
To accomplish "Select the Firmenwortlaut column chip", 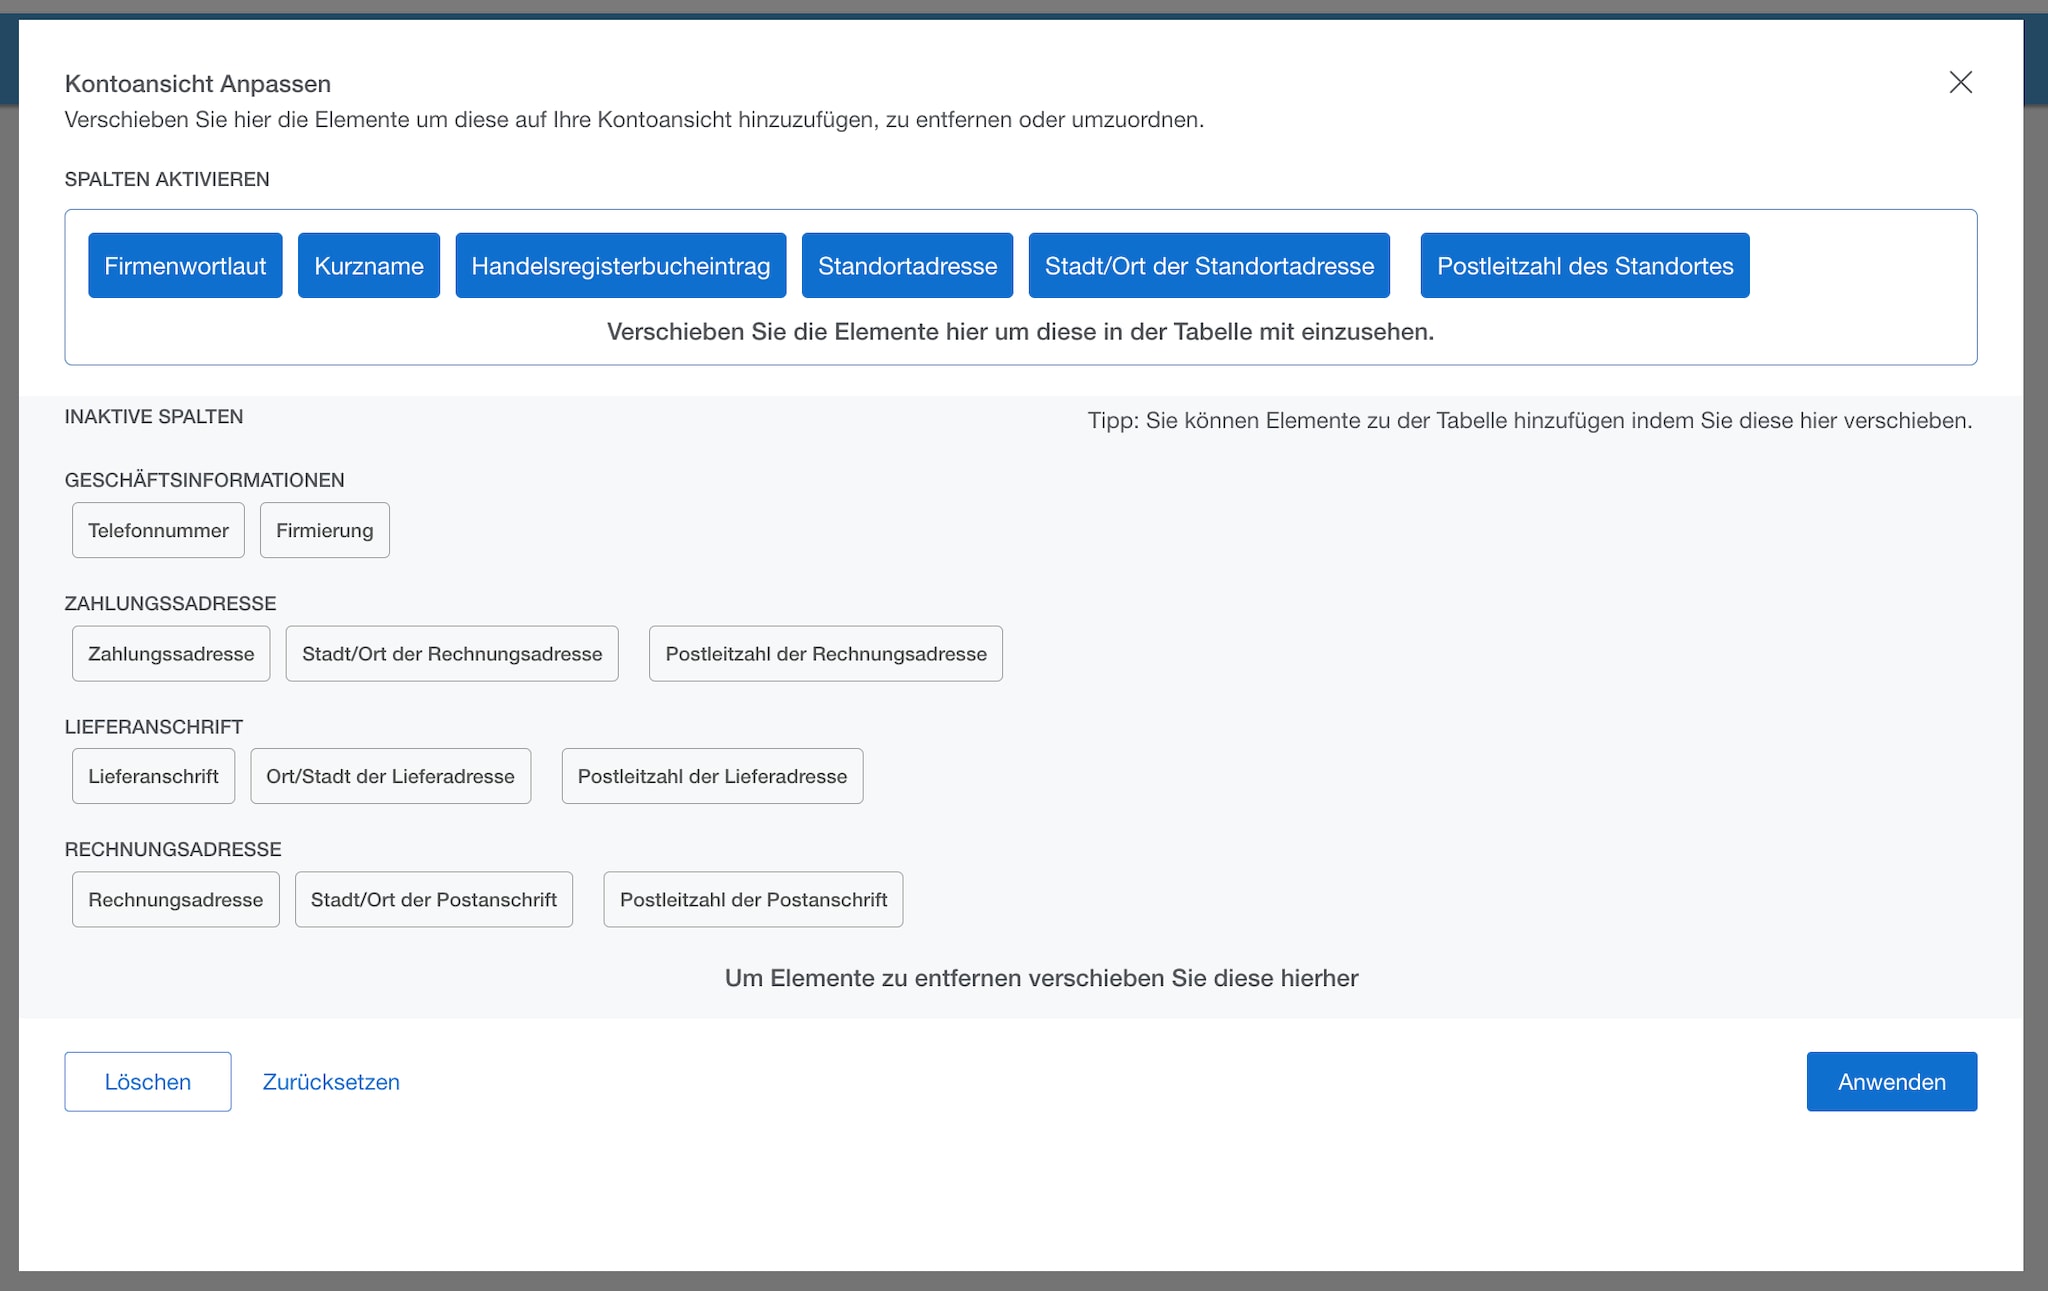I will 184,265.
